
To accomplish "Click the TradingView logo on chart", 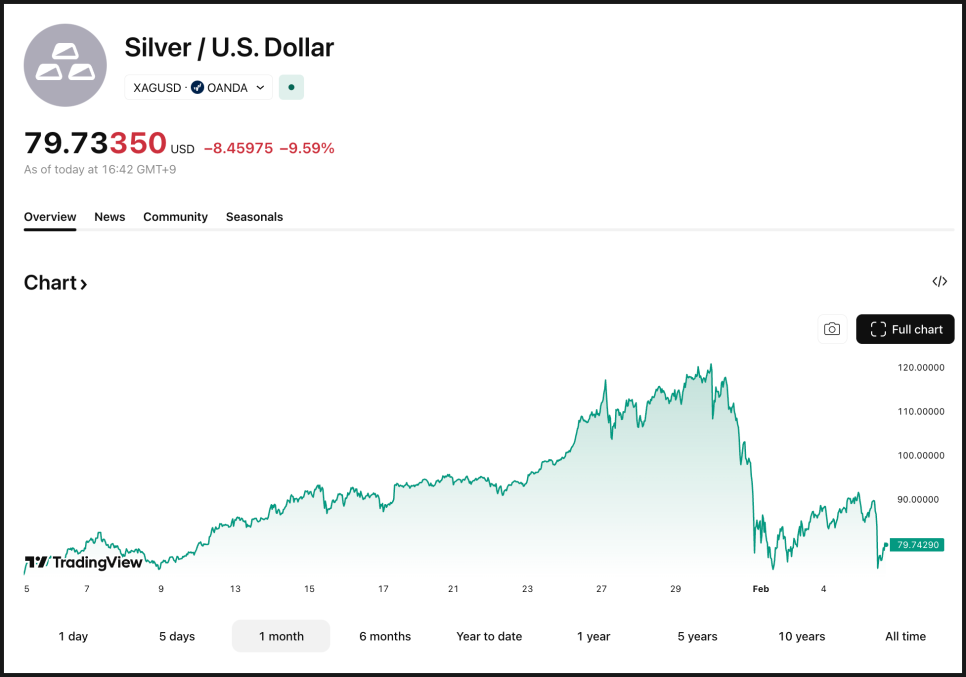I will (x=84, y=562).
